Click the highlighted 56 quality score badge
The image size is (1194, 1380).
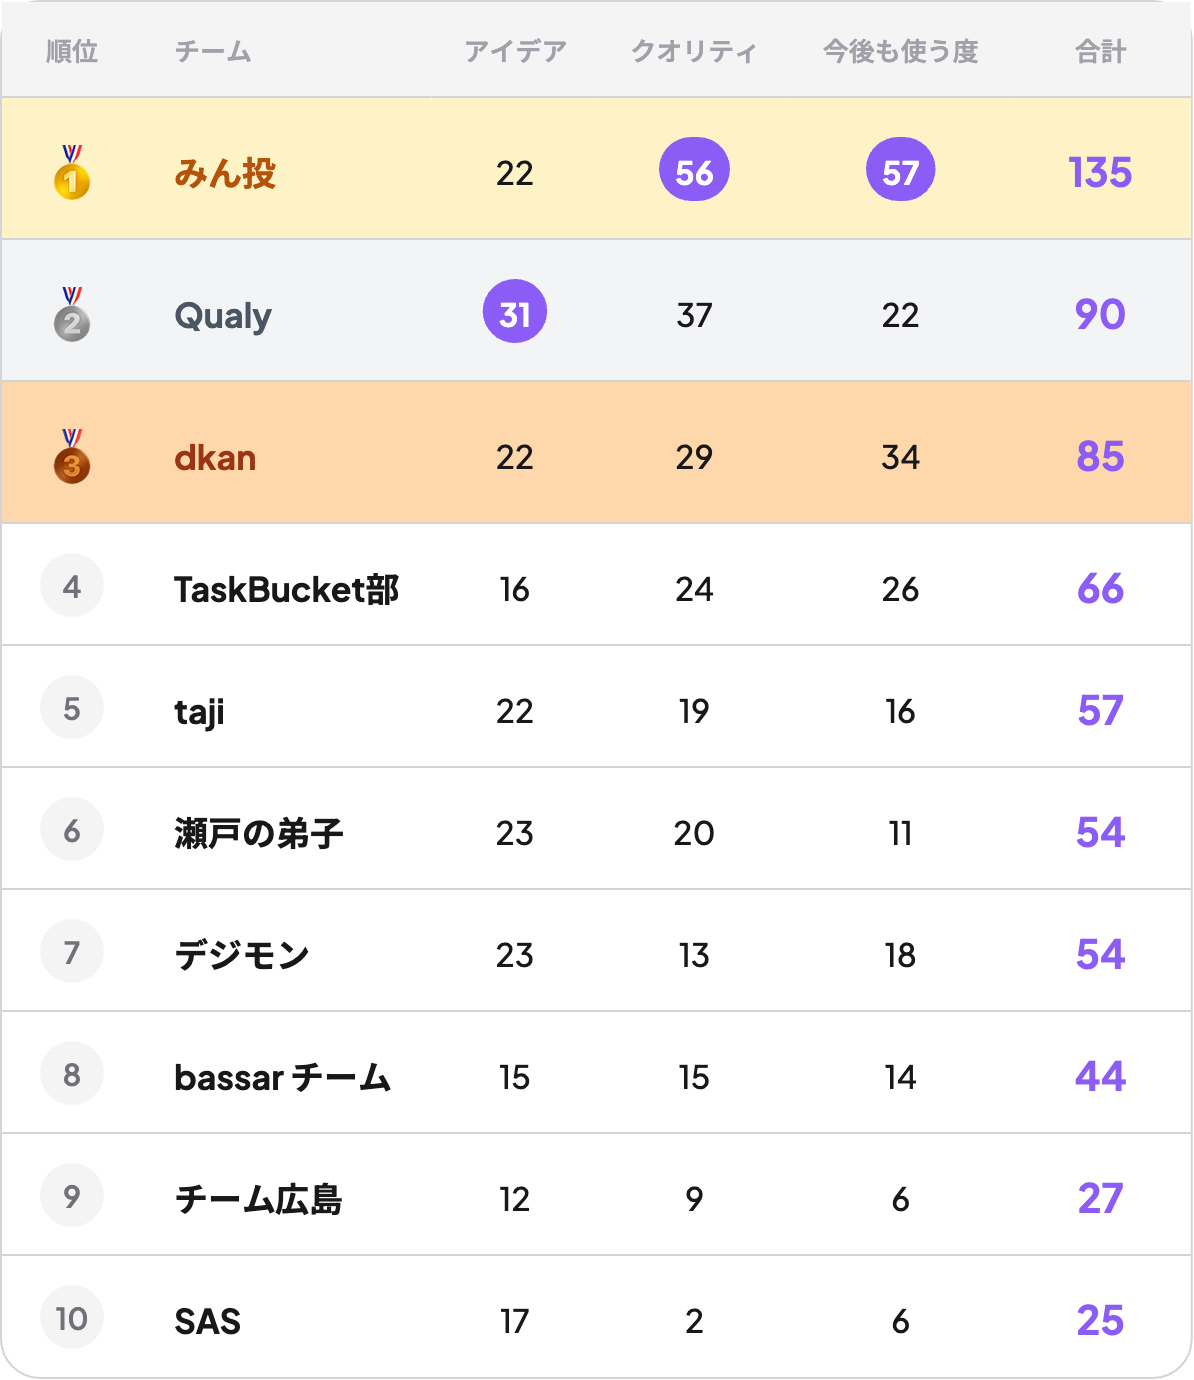[694, 171]
